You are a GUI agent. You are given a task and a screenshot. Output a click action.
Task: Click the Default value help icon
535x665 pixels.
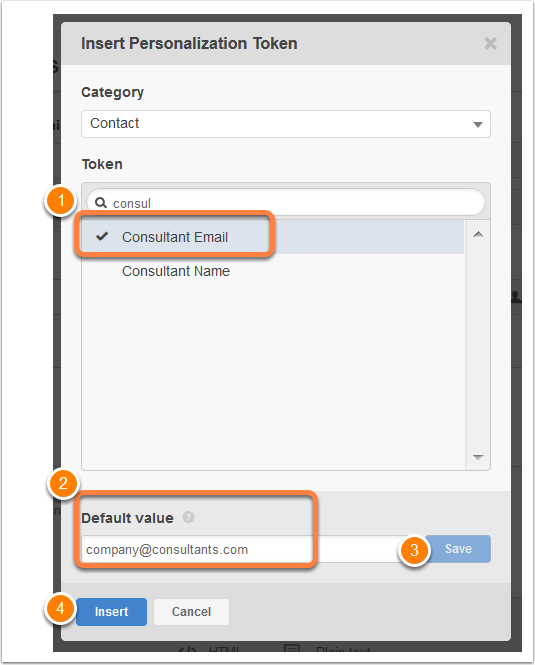click(x=188, y=517)
